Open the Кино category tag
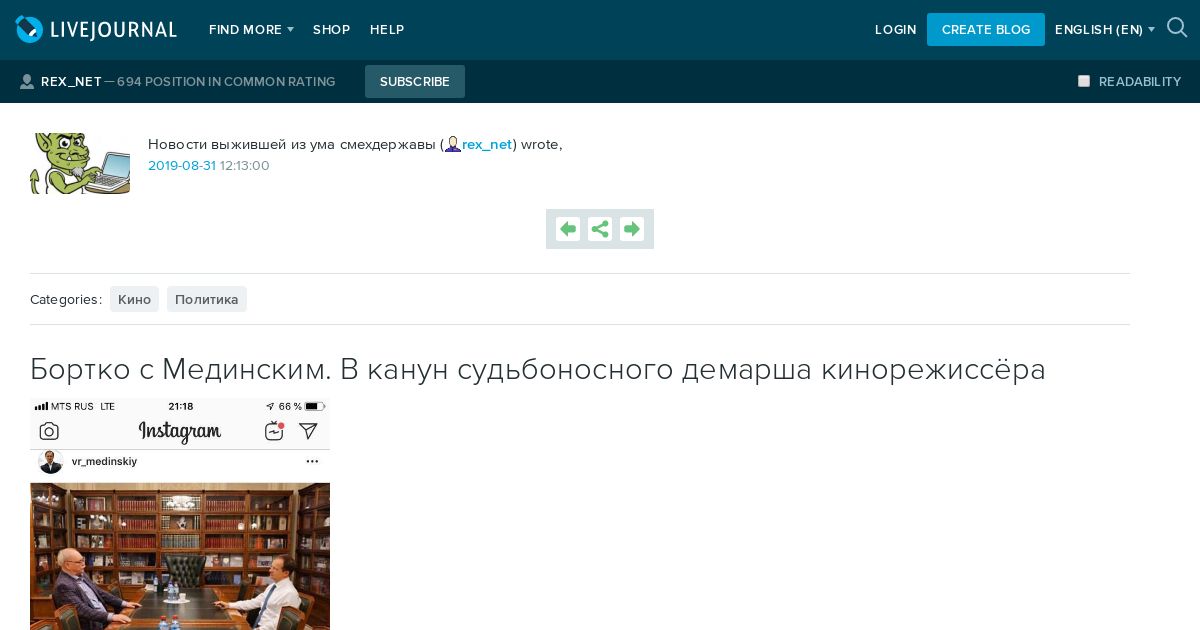Image resolution: width=1200 pixels, height=630 pixels. point(134,299)
